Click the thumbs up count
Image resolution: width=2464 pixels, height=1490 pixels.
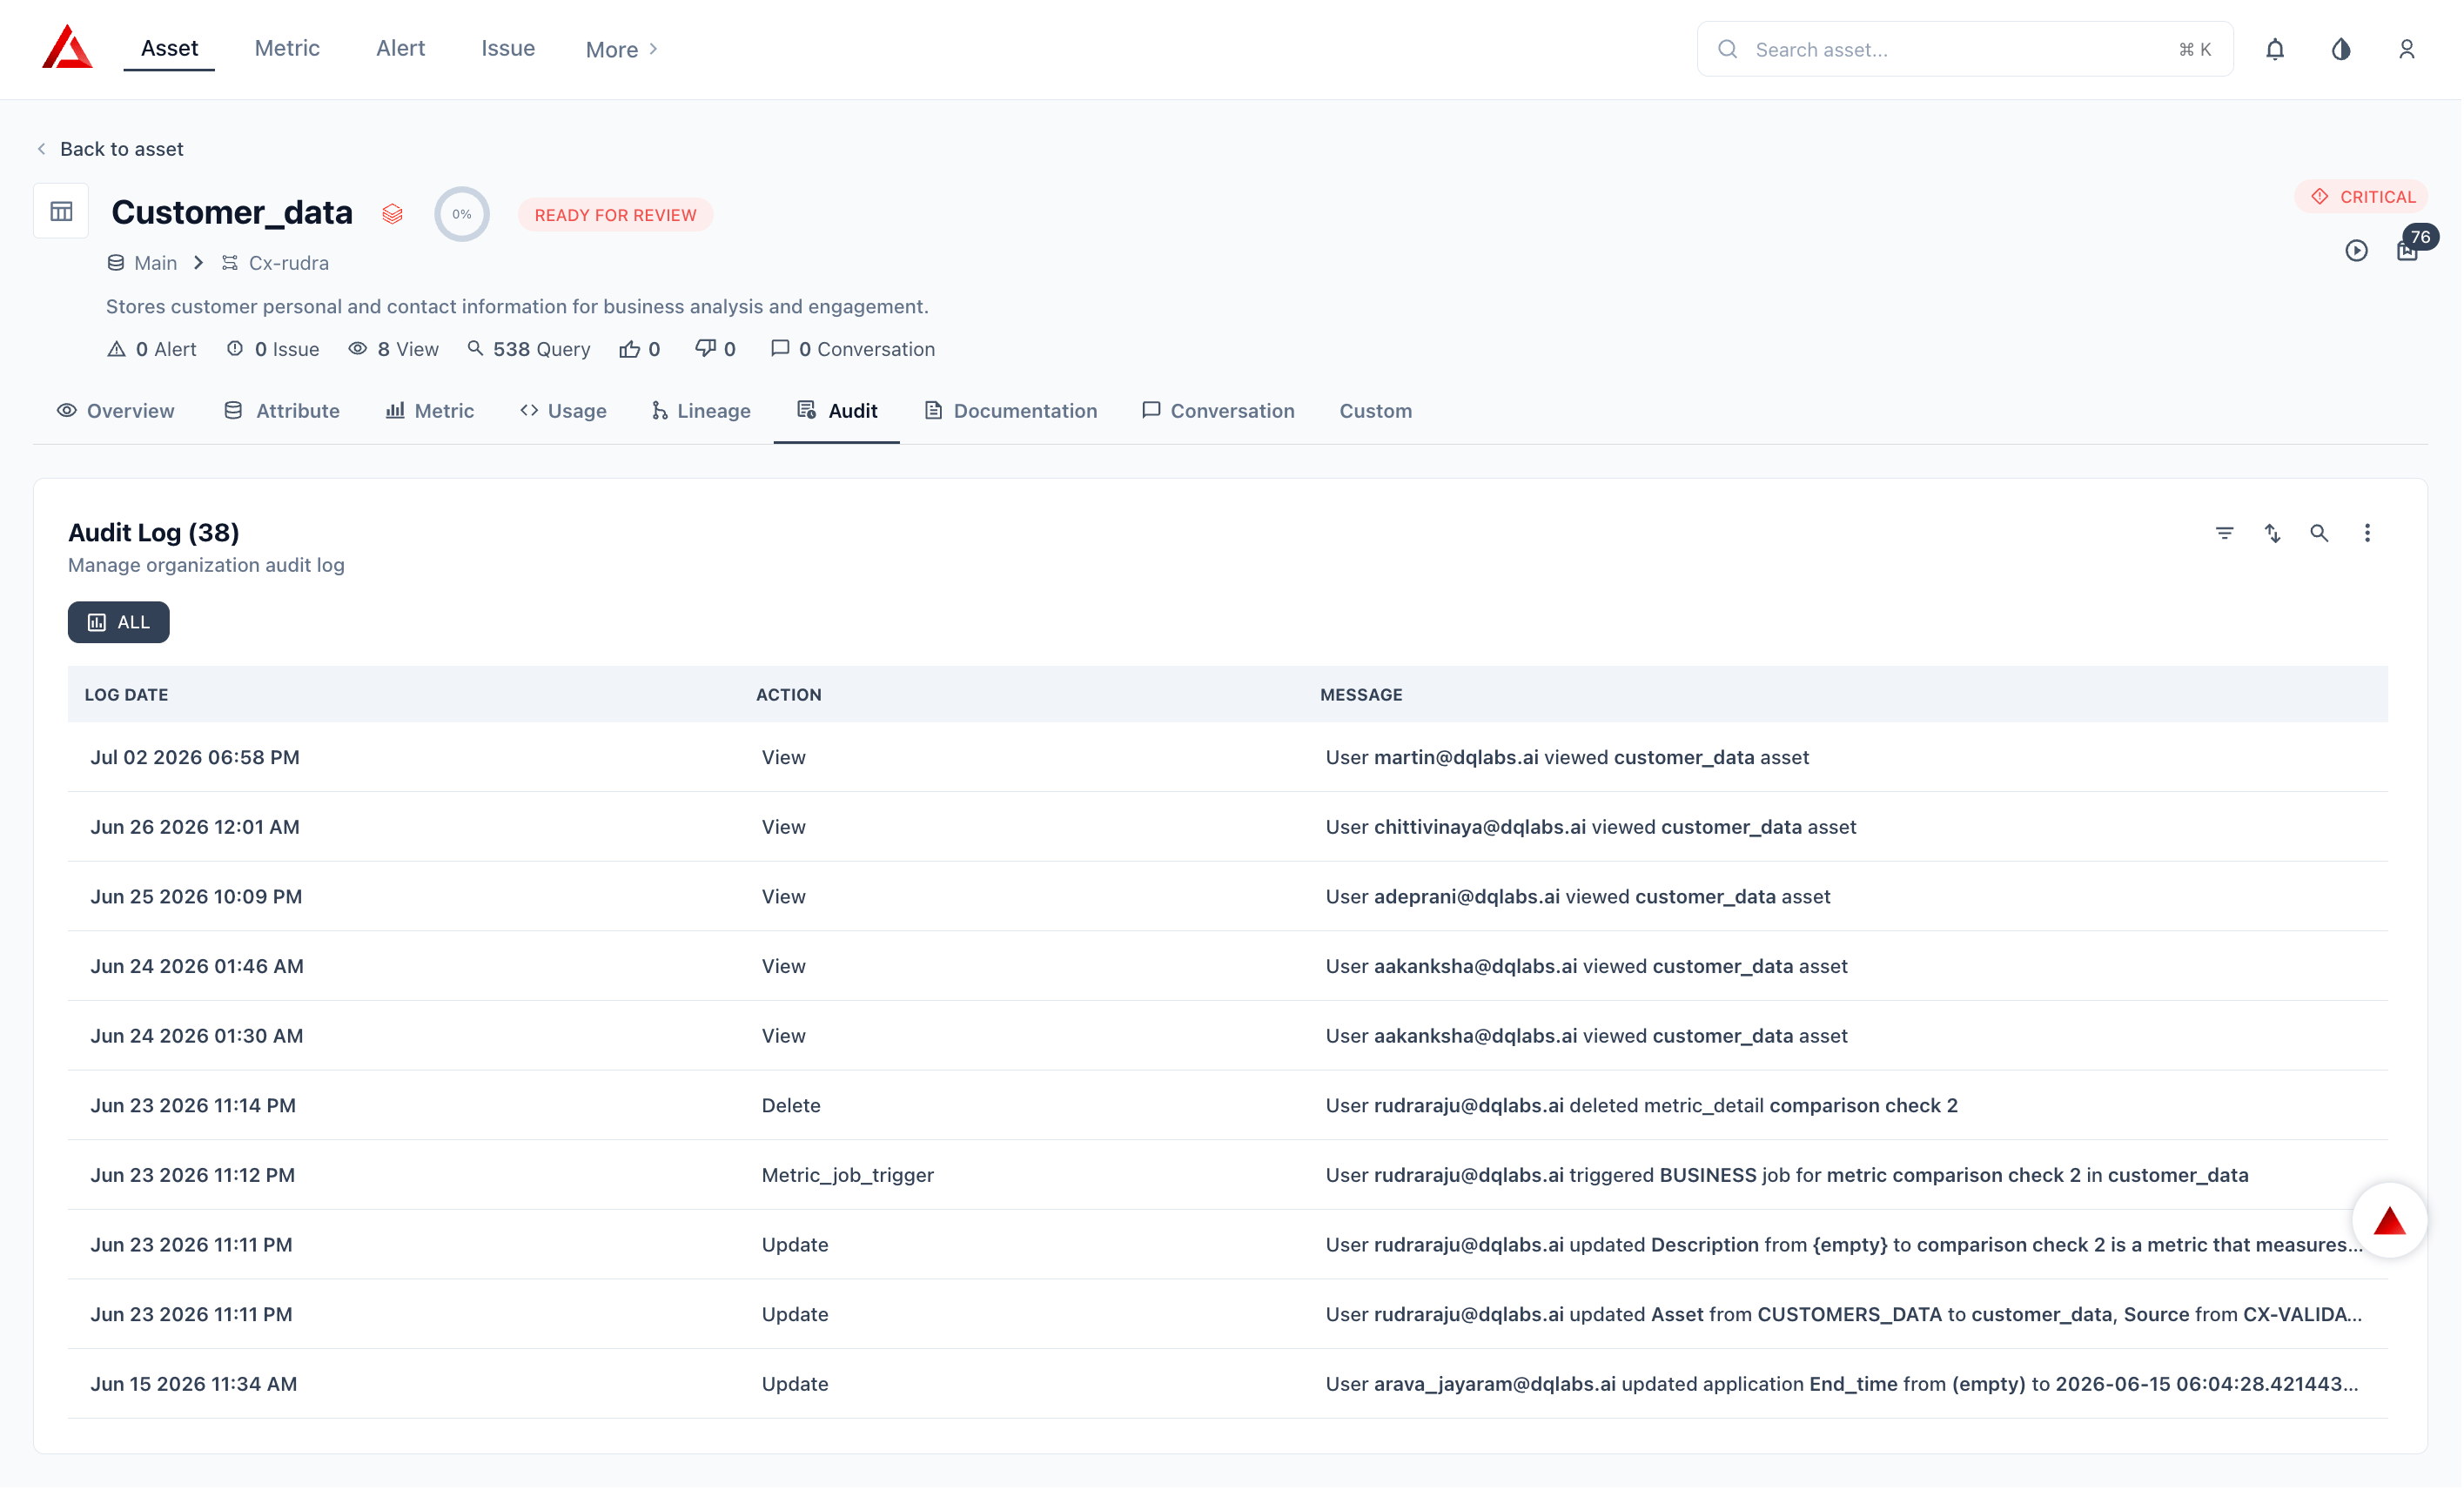point(640,349)
